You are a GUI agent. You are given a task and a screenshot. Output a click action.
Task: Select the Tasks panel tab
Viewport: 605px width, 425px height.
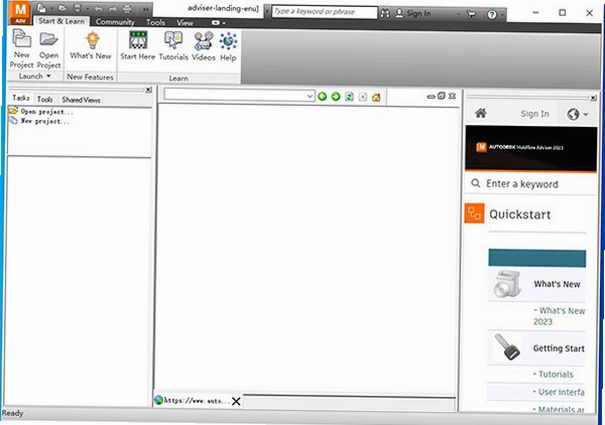pos(21,98)
